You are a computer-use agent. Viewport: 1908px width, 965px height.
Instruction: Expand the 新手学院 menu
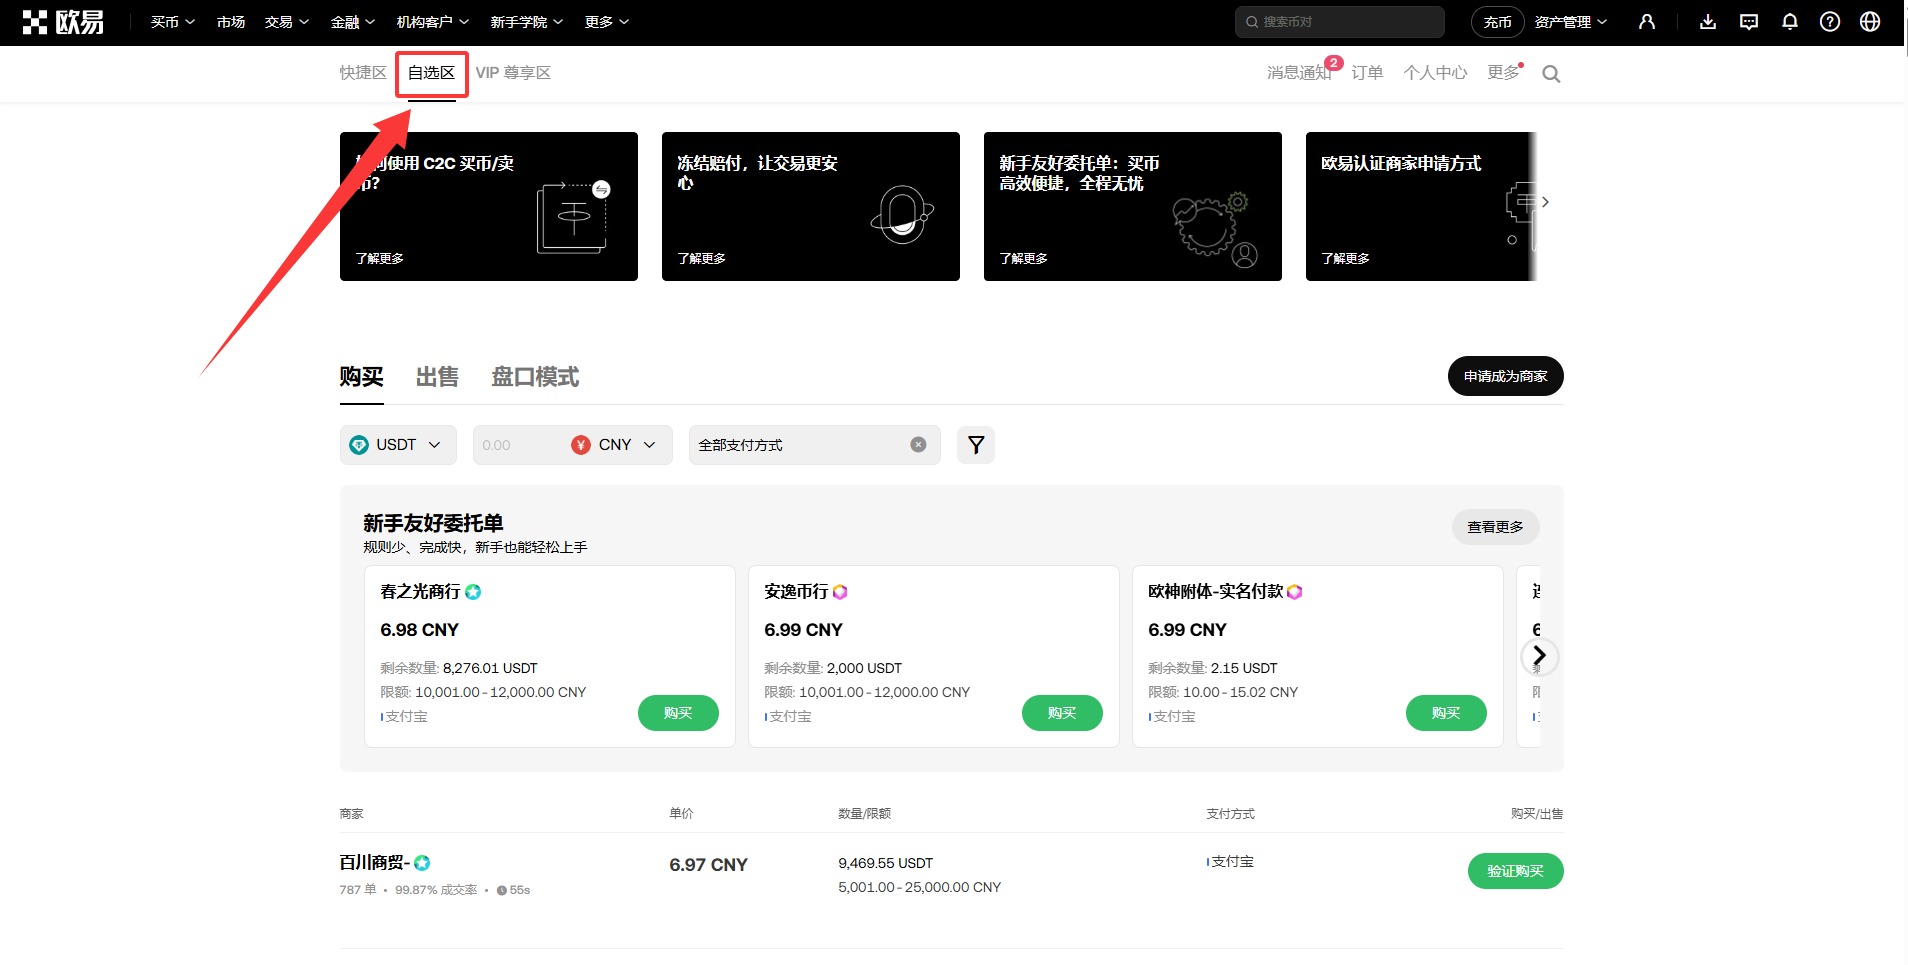coord(527,22)
